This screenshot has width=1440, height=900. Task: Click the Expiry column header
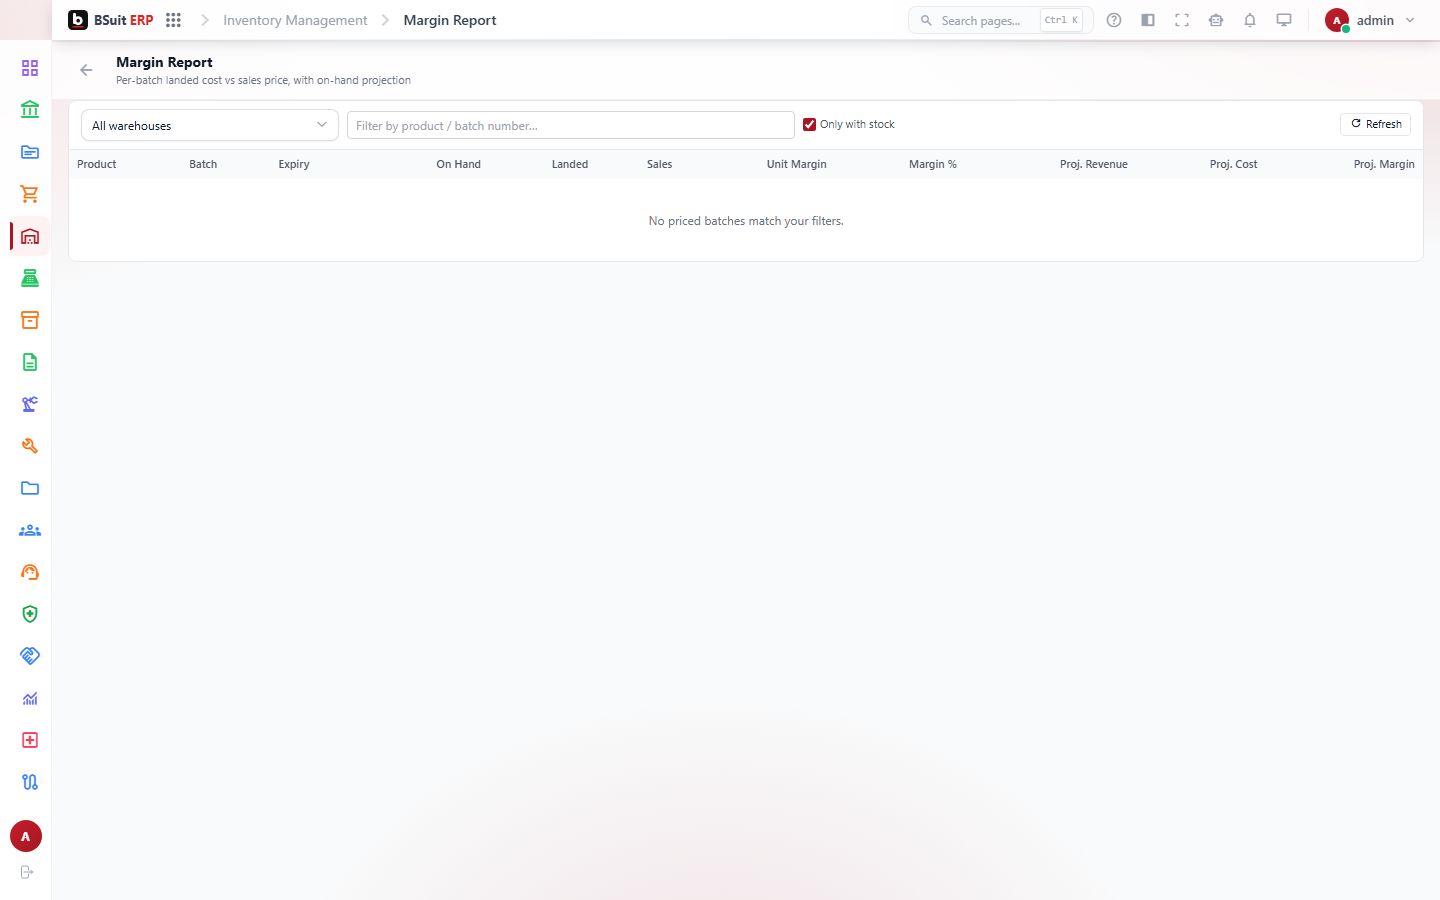(294, 164)
